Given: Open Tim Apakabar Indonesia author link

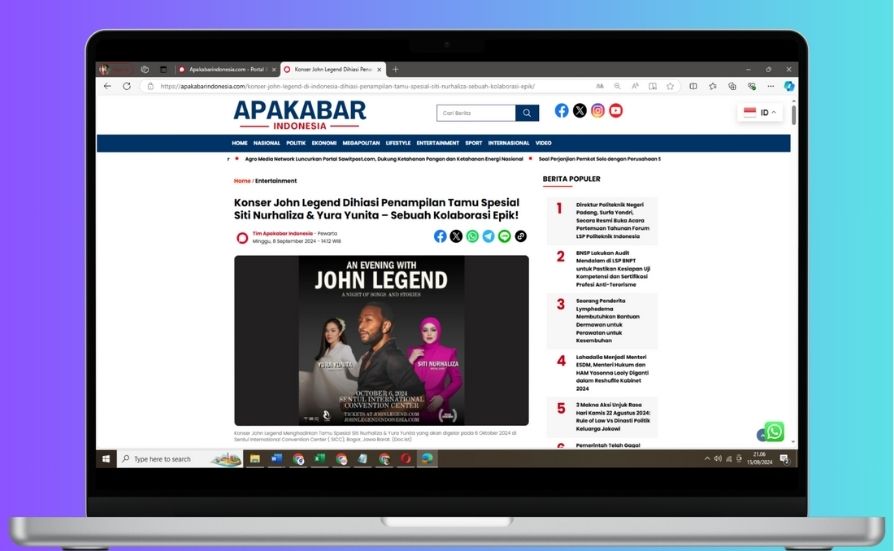Looking at the screenshot, I should pos(282,233).
